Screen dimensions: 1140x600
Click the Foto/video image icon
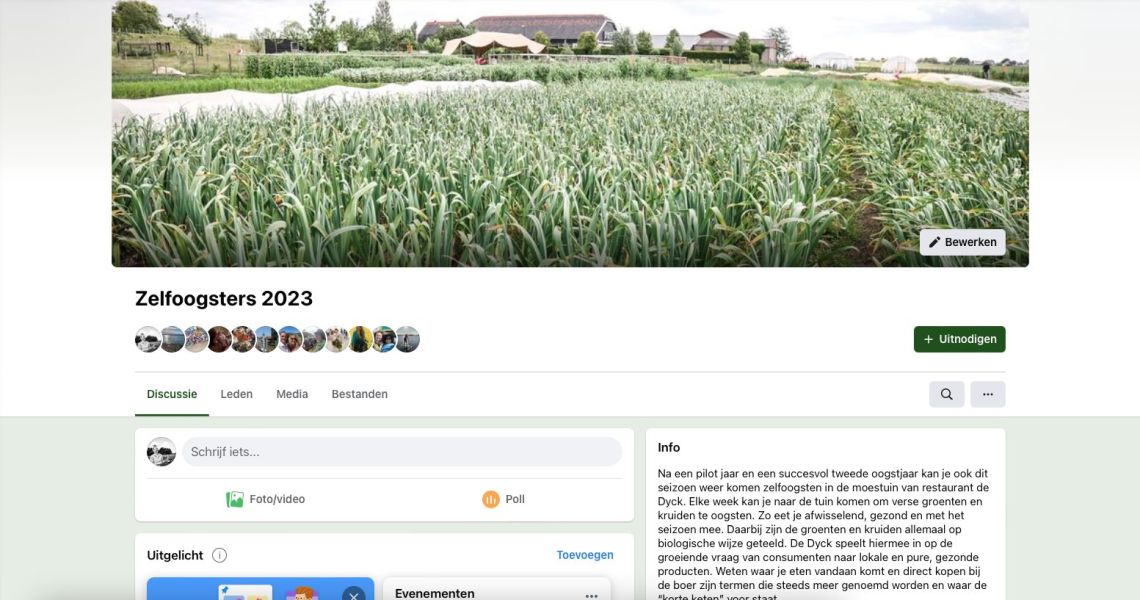pyautogui.click(x=235, y=500)
